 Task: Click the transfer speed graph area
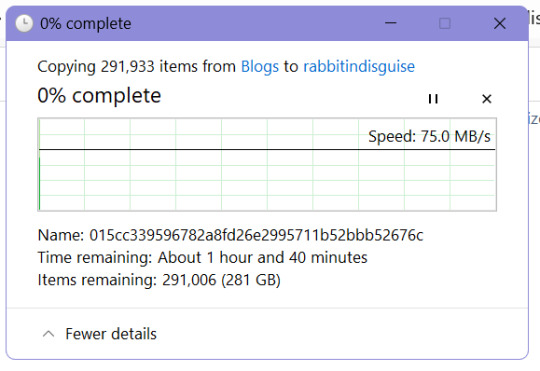point(267,164)
